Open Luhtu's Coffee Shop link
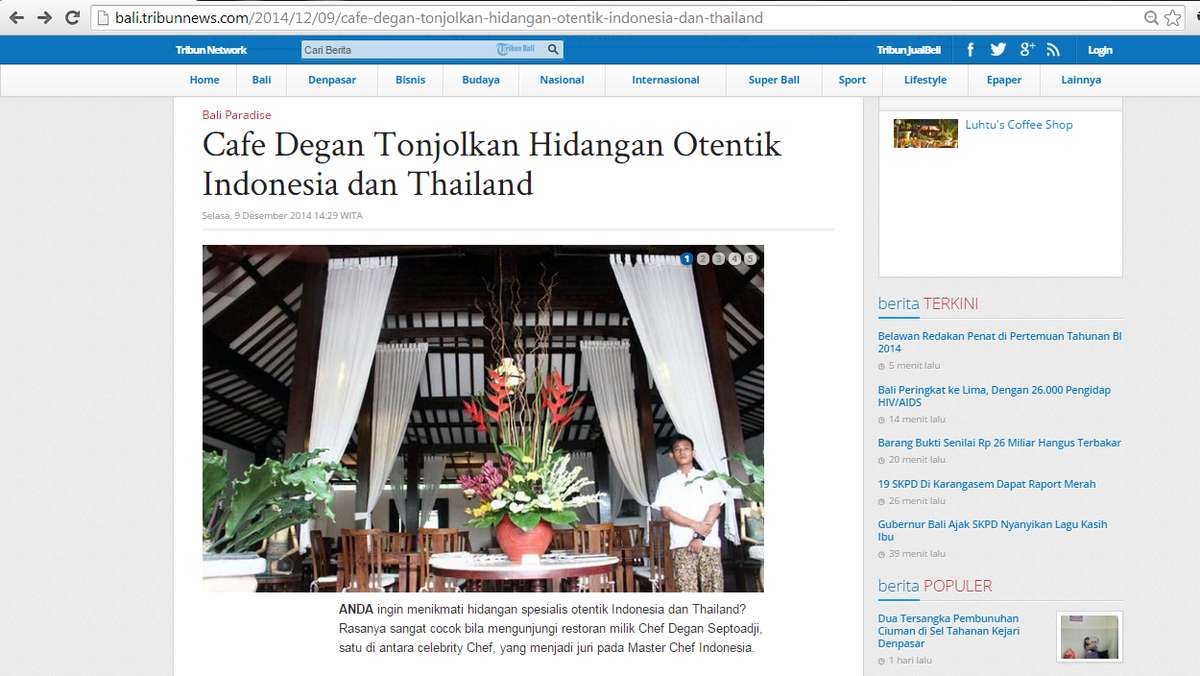Viewport: 1200px width, 676px height. pyautogui.click(x=1019, y=125)
